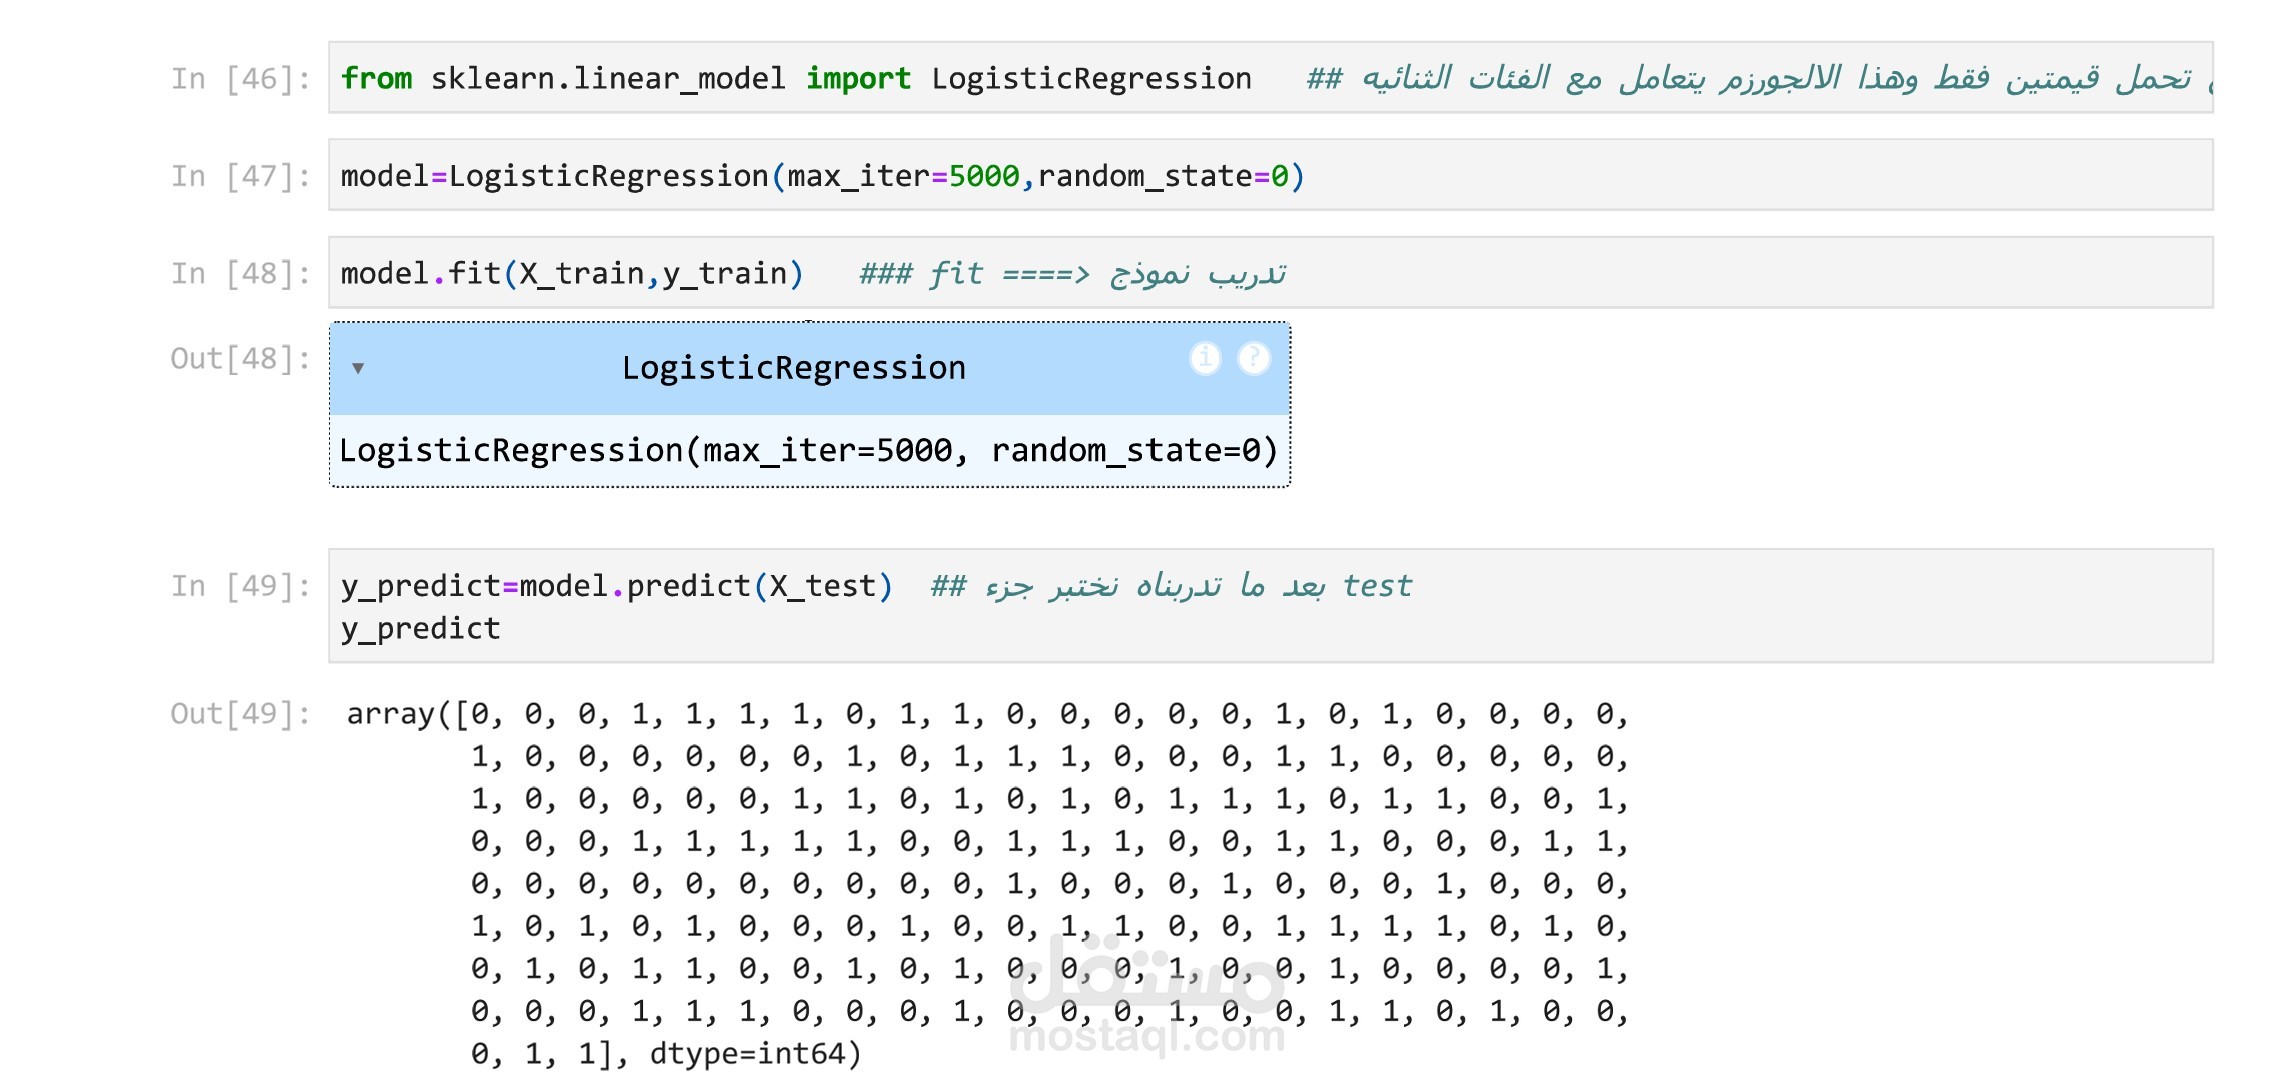
Task: Click the y_predict=model.predict(X_test) line
Action: (616, 586)
